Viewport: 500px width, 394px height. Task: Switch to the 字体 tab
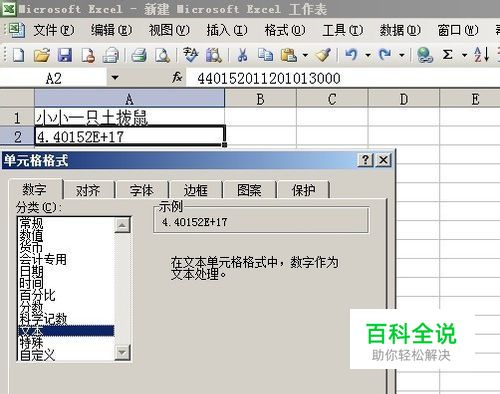click(x=142, y=190)
